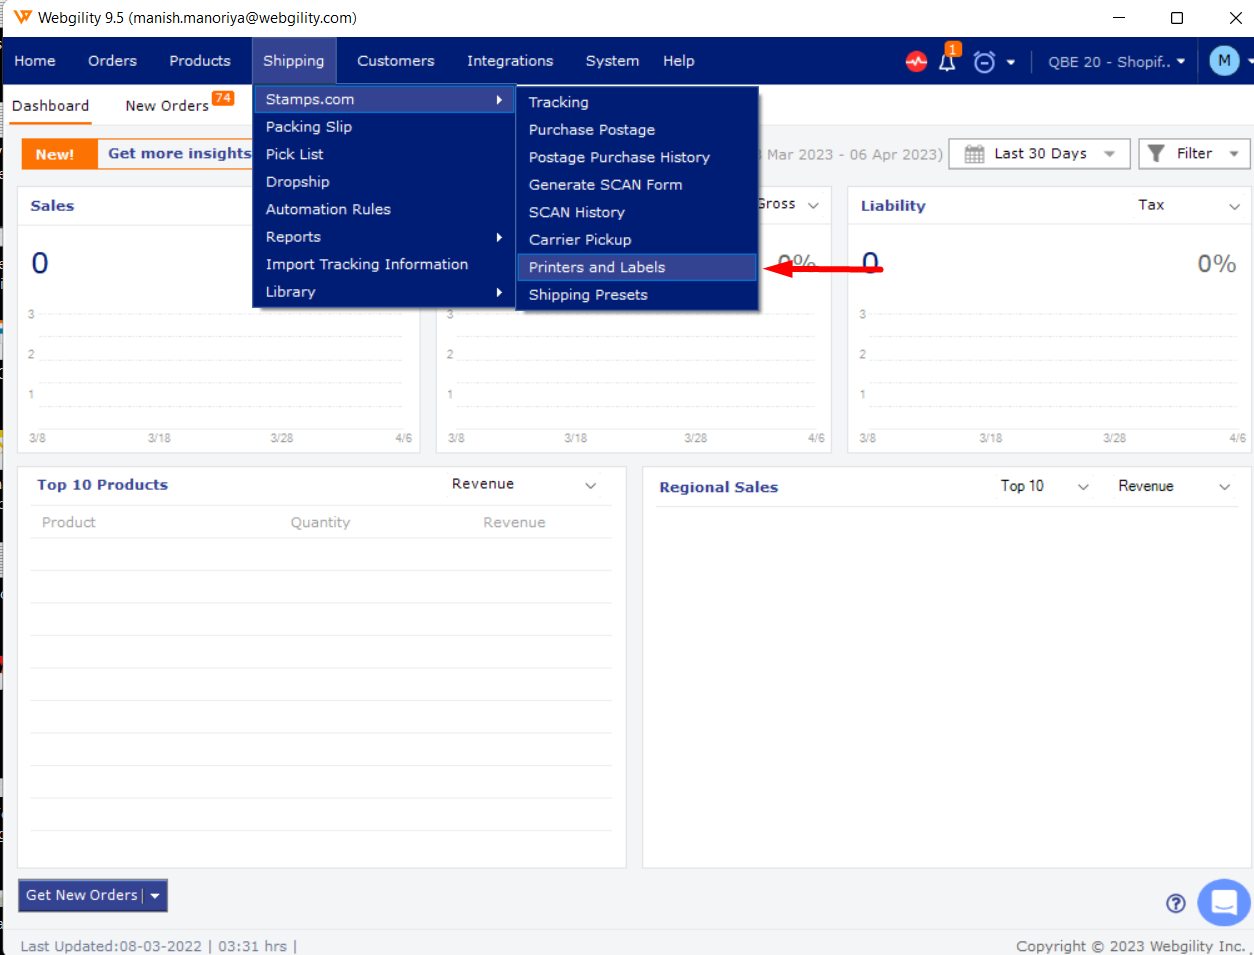Image resolution: width=1254 pixels, height=955 pixels.
Task: Open the Last 30 Days date range dropdown
Action: point(1040,154)
